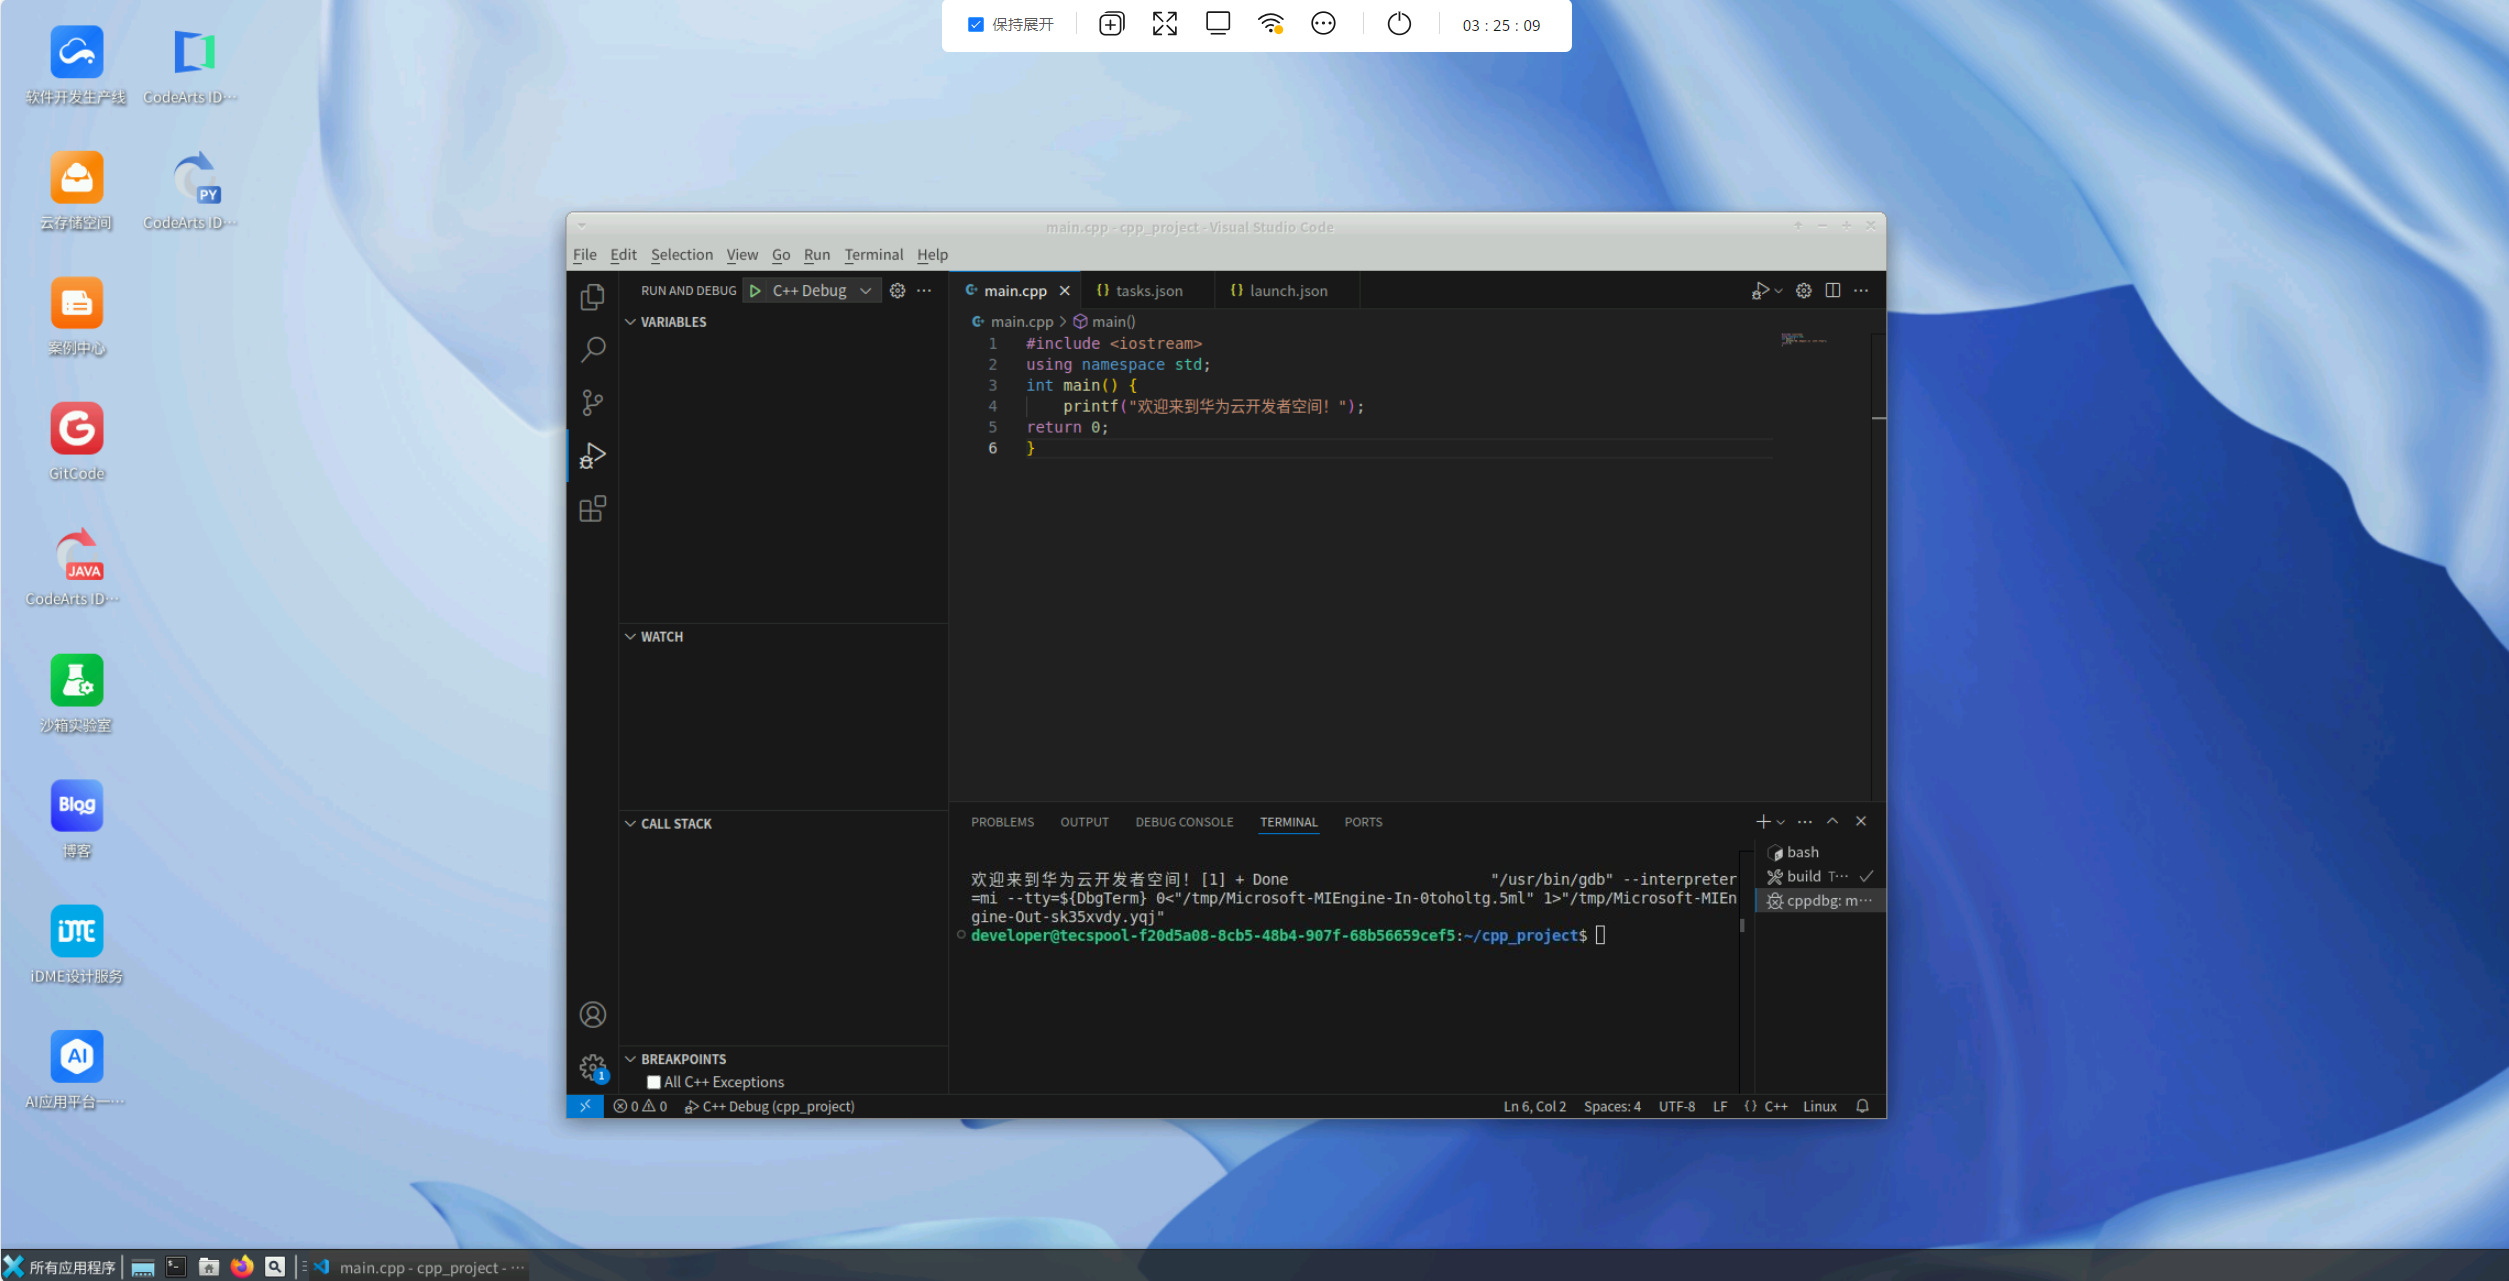Open terminal emulator from the taskbar
This screenshot has height=1281, width=2509.
176,1267
